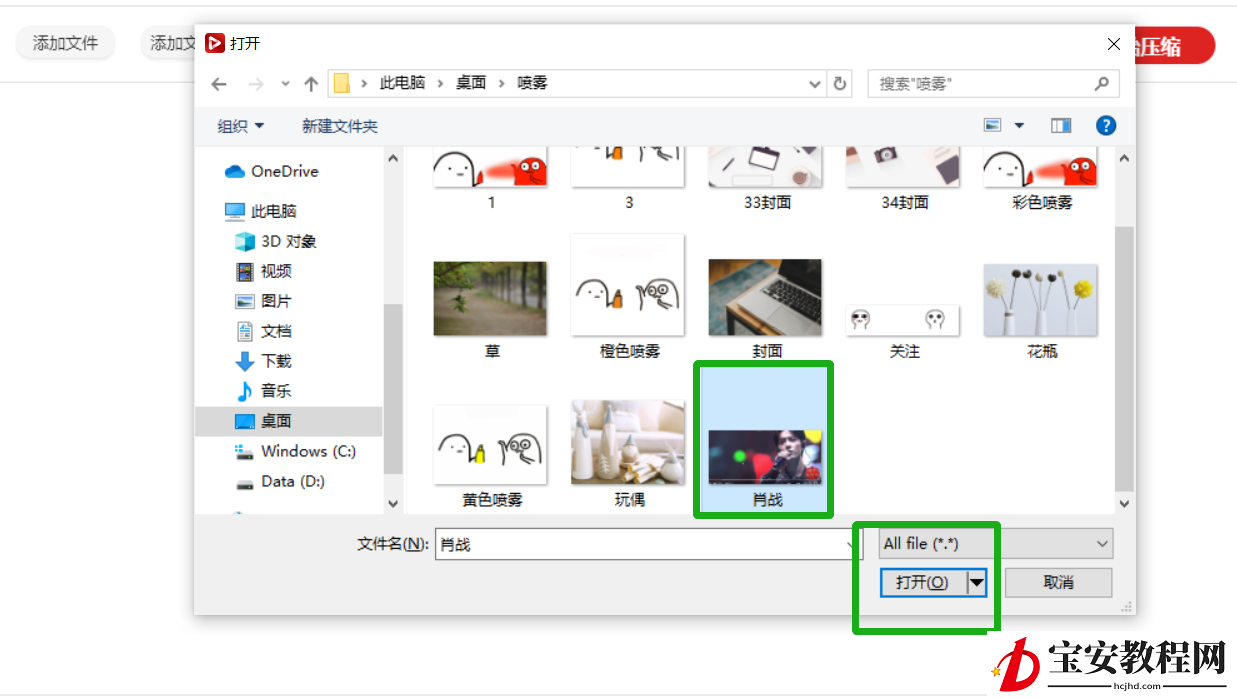Refresh the 喷雾 folder view
This screenshot has height=698, width=1237.
pyautogui.click(x=840, y=84)
